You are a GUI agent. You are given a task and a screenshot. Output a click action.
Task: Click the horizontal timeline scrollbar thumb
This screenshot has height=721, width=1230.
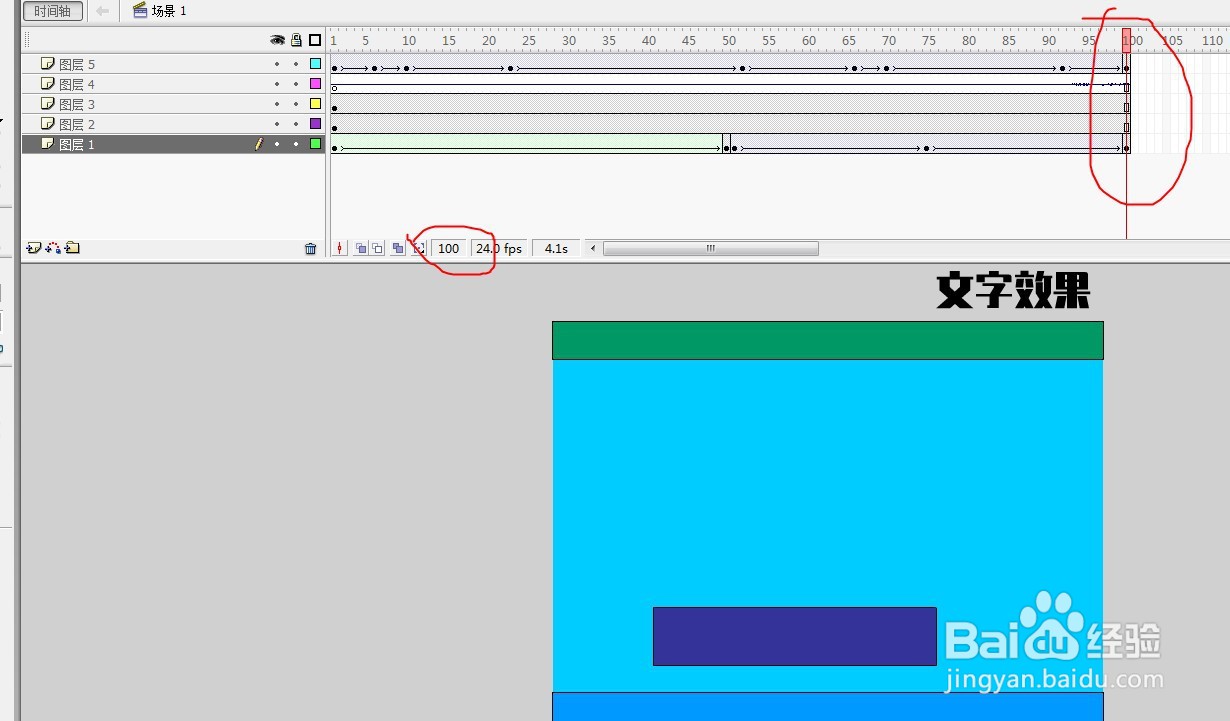(x=711, y=249)
